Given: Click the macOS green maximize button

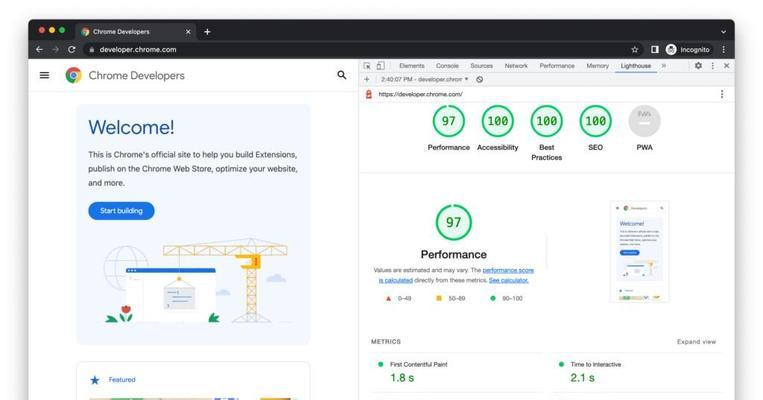Looking at the screenshot, I should 62,30.
